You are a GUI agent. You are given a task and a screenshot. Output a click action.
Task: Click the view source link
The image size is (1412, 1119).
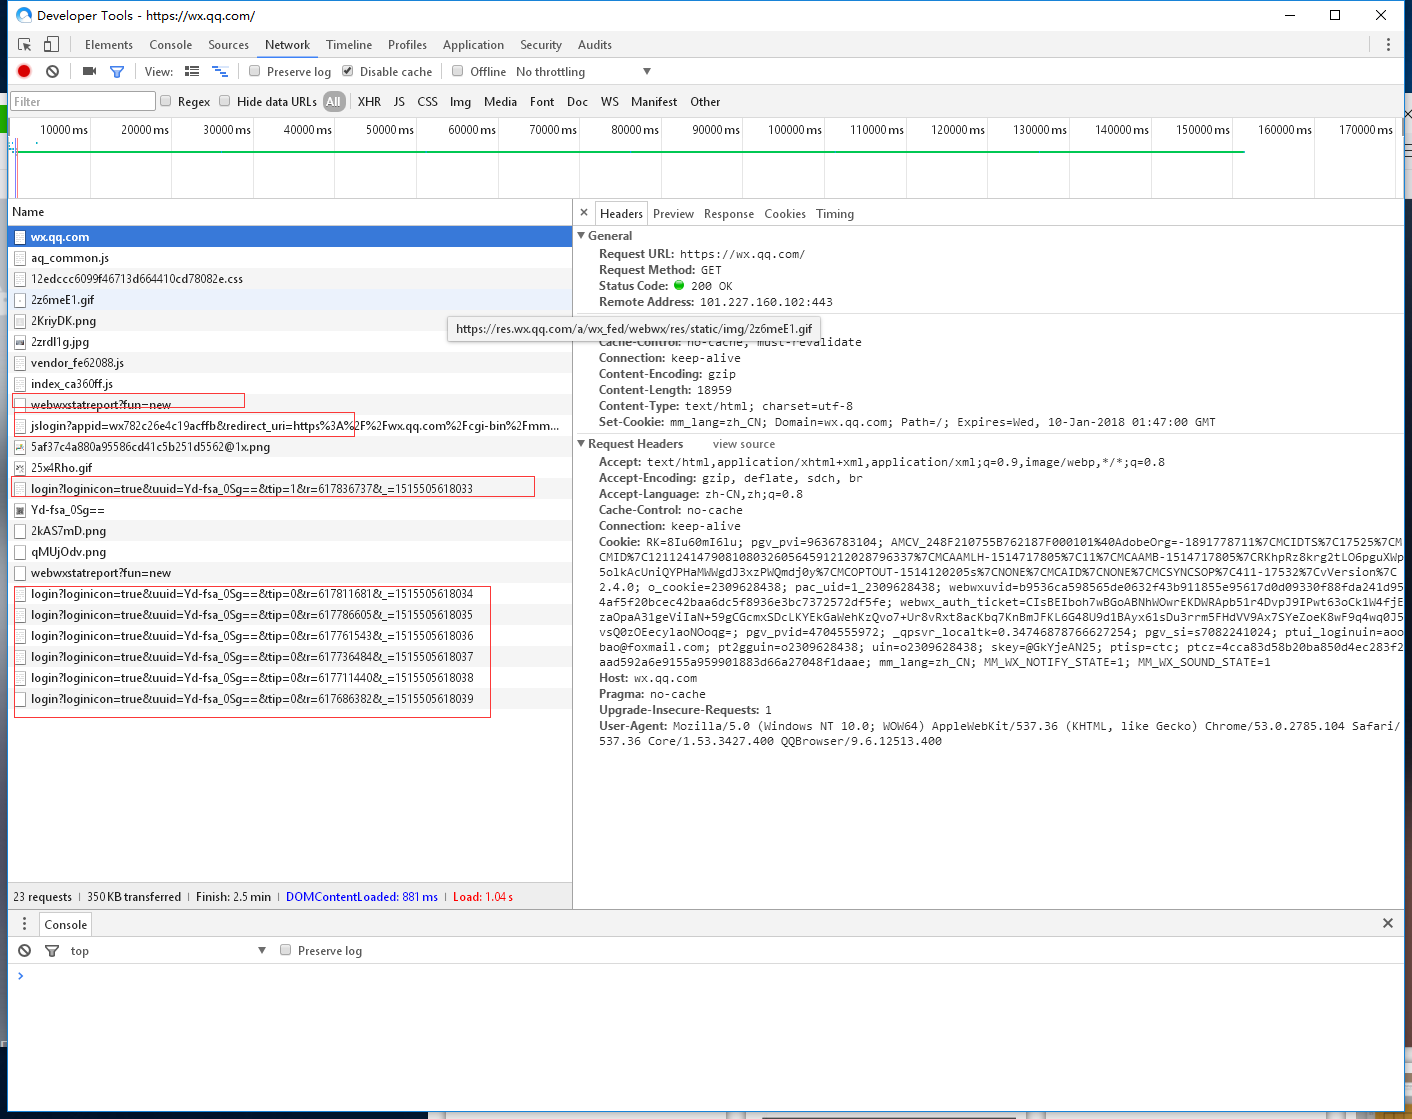pos(744,444)
